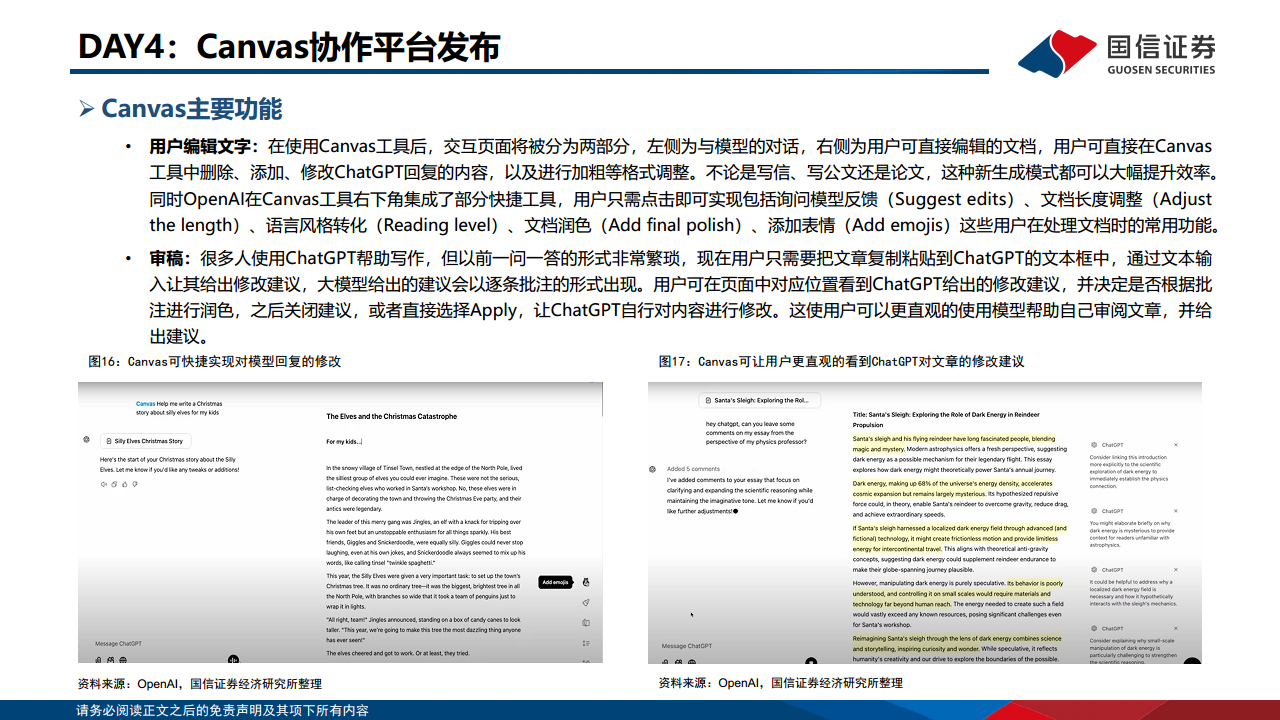Click the paragraph starting 'In the snowy village of Tinsel Town'
This screenshot has width=1280, height=720.
point(424,488)
